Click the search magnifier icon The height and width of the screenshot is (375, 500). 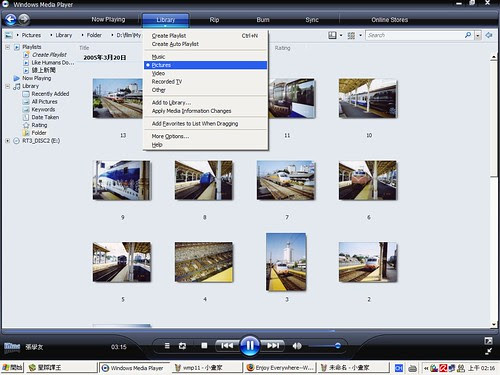(x=468, y=35)
